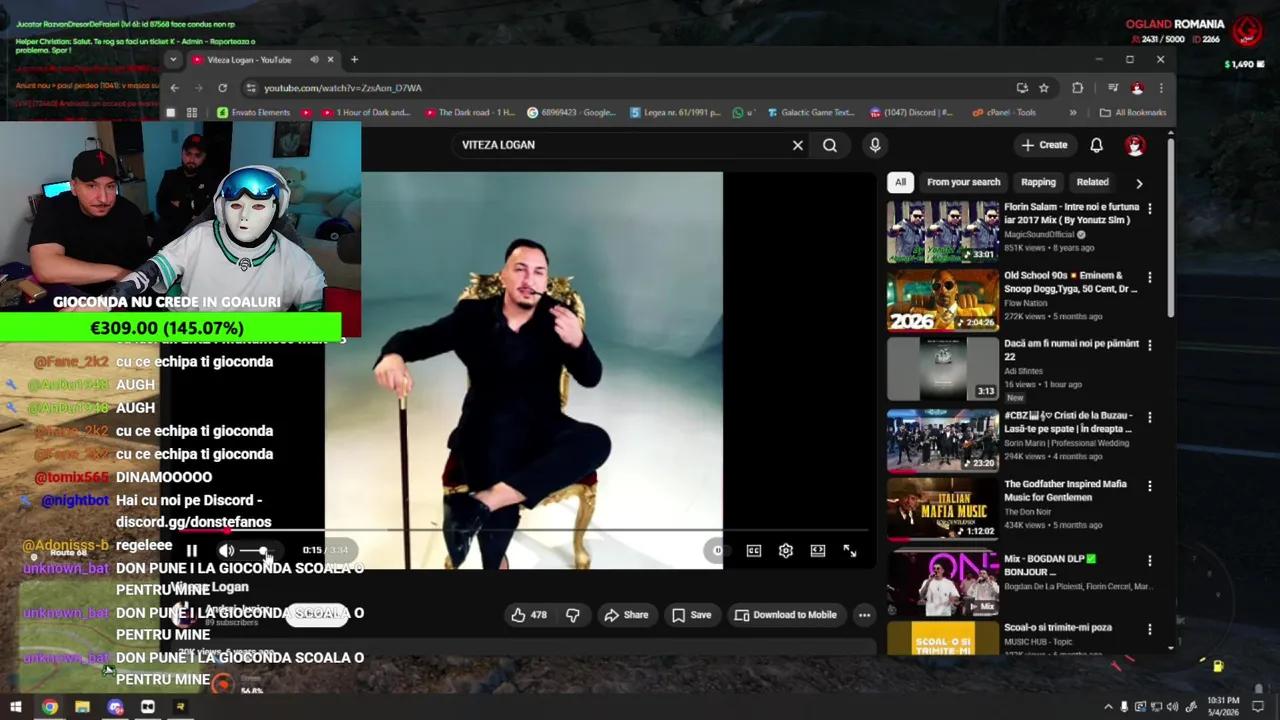Open Envato Elements bookmark
This screenshot has height=720, width=1280.
coord(254,113)
